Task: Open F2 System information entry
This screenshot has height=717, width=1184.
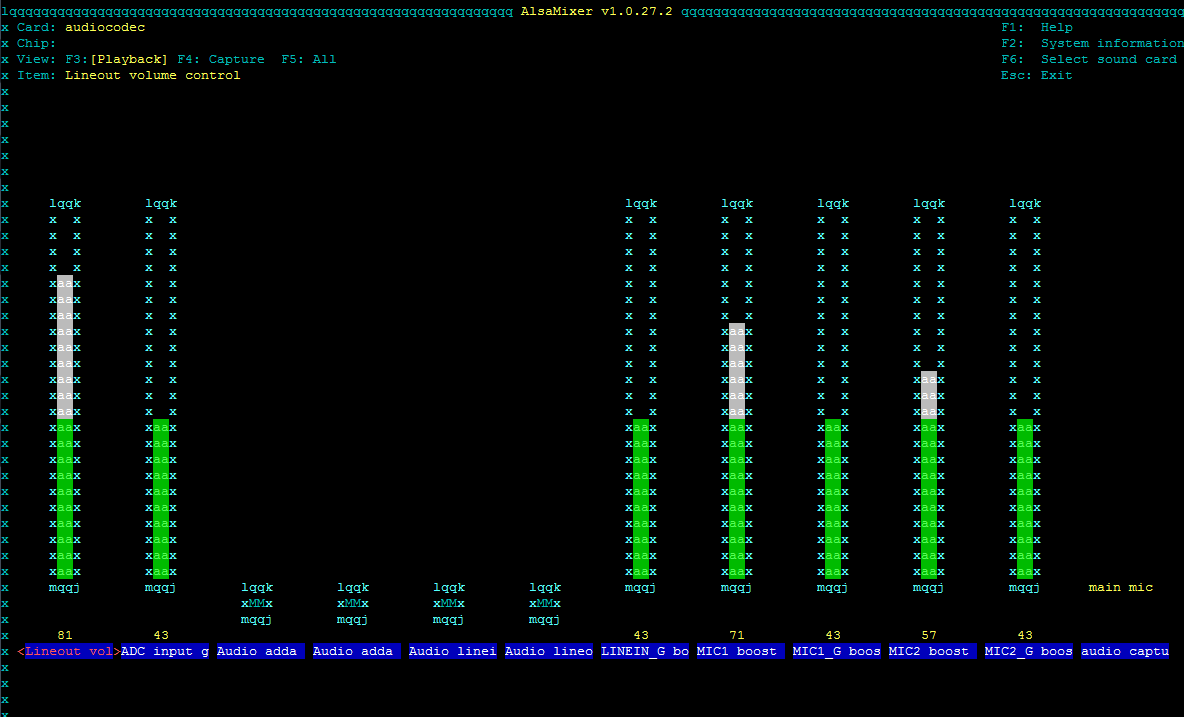Action: point(1093,44)
